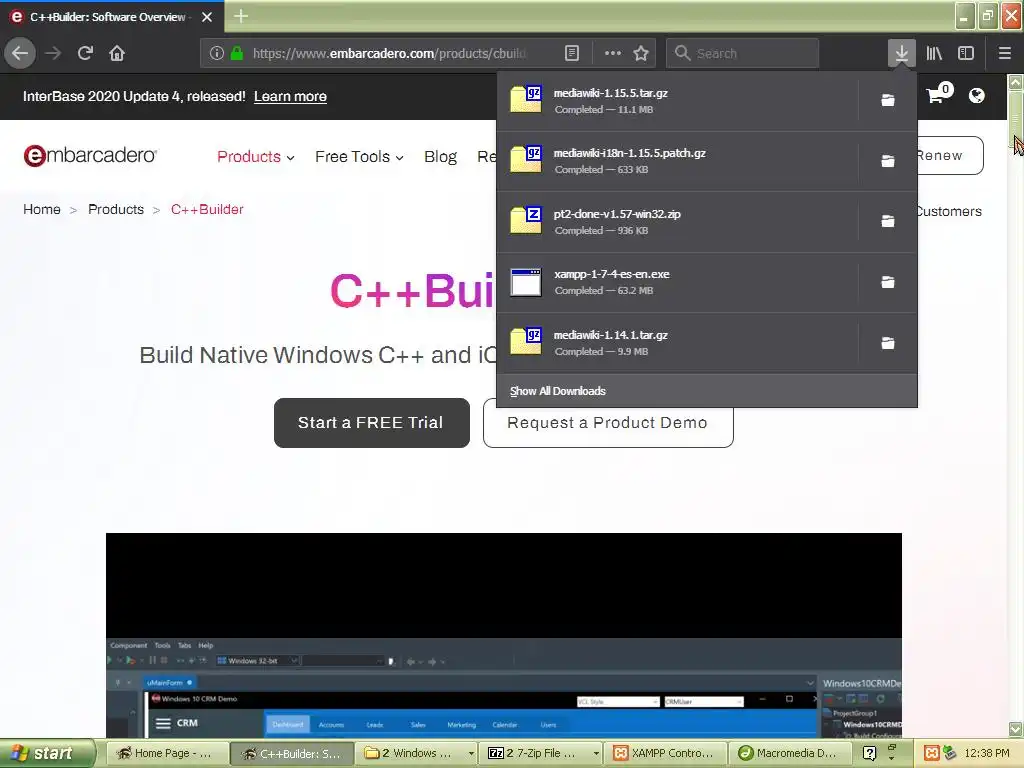Open the Windows Explorer taskbar group

click(417, 753)
